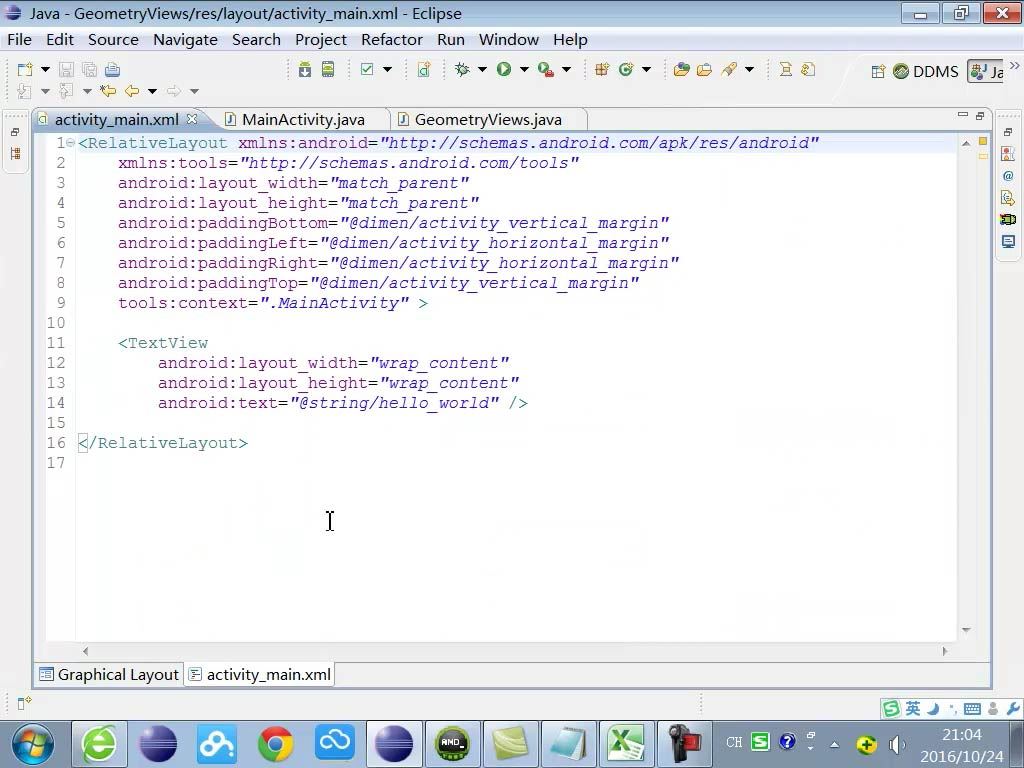The width and height of the screenshot is (1024, 768).
Task: Click the TextView tag on line 11
Action: [163, 343]
